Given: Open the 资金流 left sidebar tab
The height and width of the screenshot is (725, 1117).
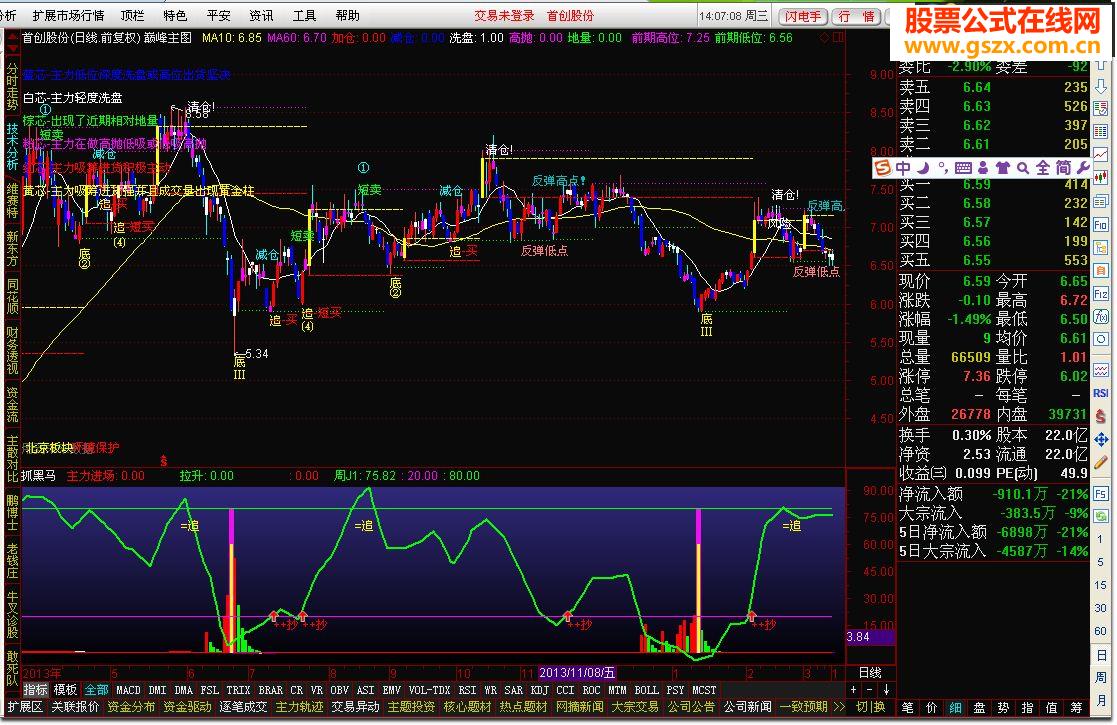Looking at the screenshot, I should (12, 404).
